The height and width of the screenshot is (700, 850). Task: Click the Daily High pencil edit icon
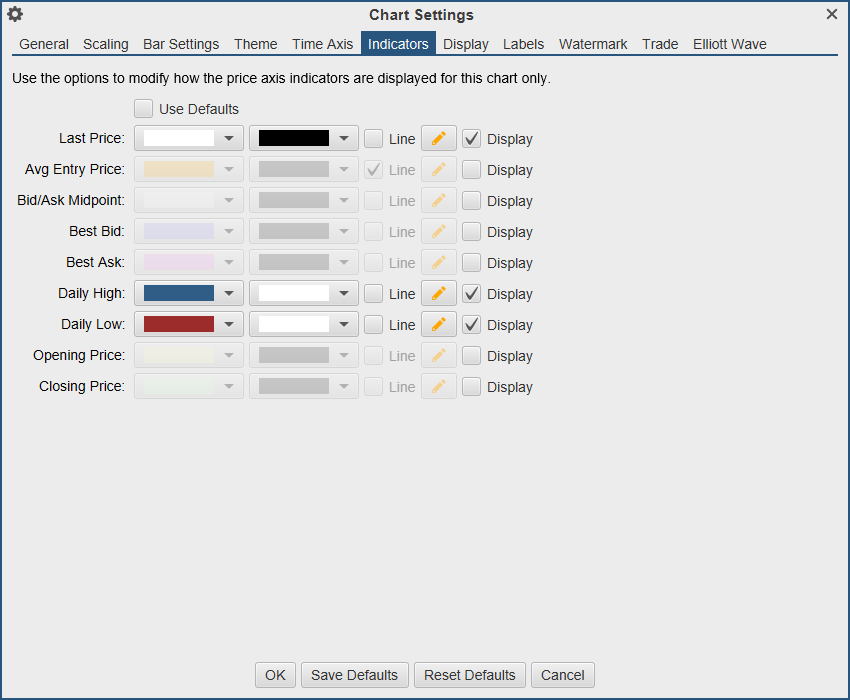click(438, 294)
